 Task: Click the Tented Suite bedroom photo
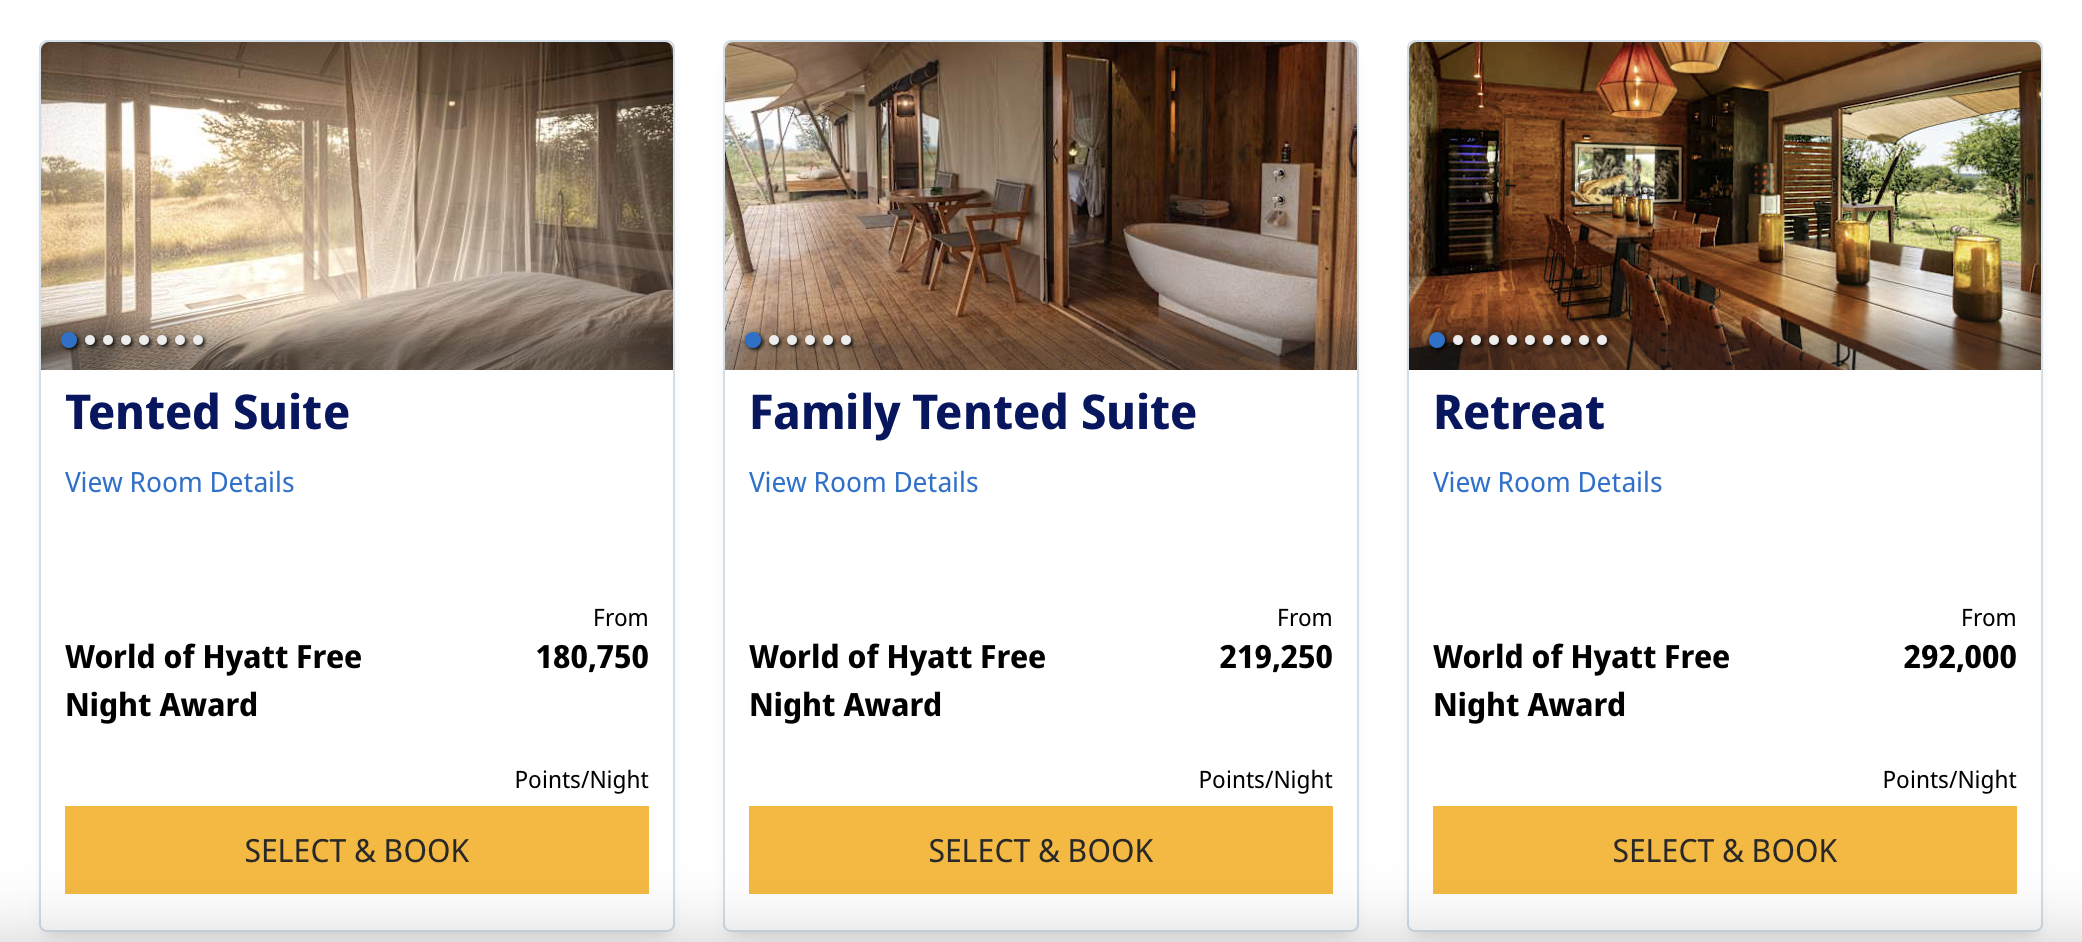356,190
